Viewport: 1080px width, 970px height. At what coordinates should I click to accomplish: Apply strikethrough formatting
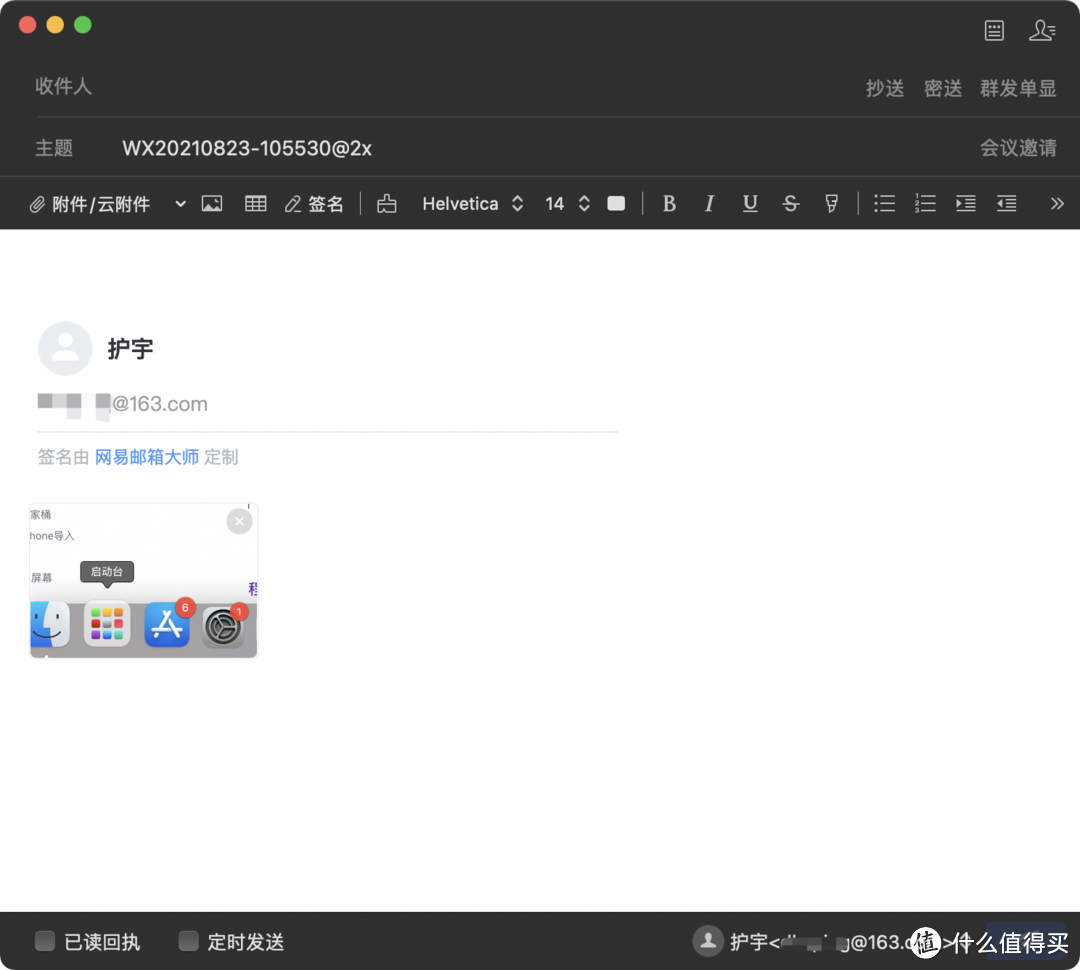point(790,203)
